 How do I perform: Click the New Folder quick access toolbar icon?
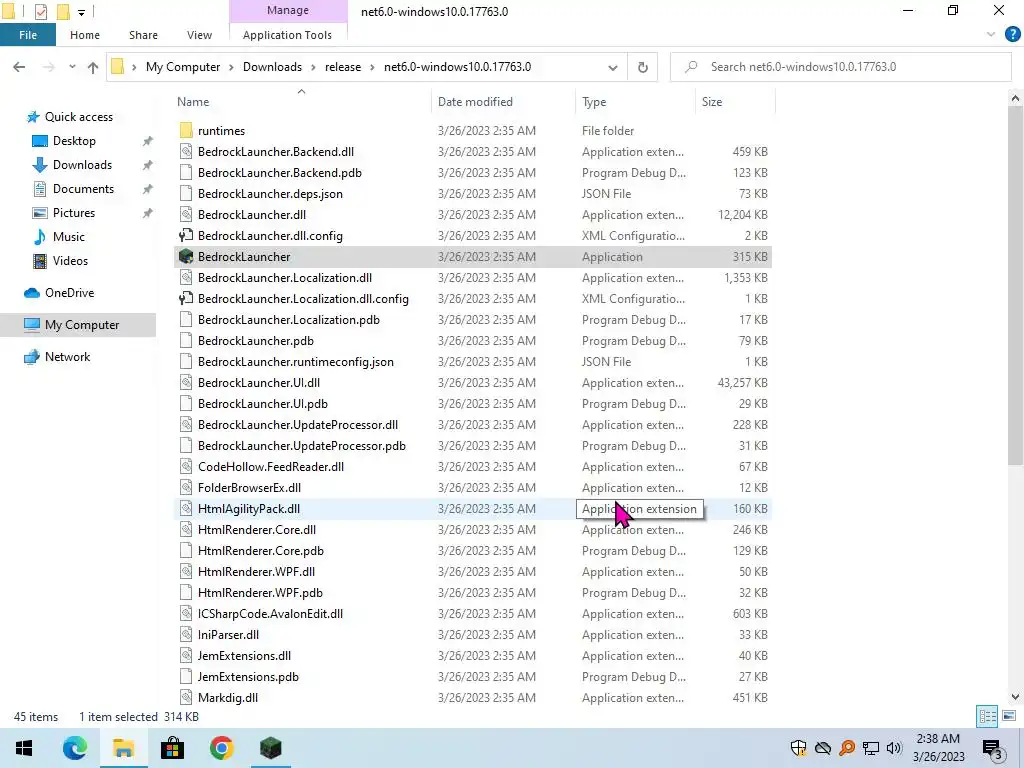tap(63, 11)
